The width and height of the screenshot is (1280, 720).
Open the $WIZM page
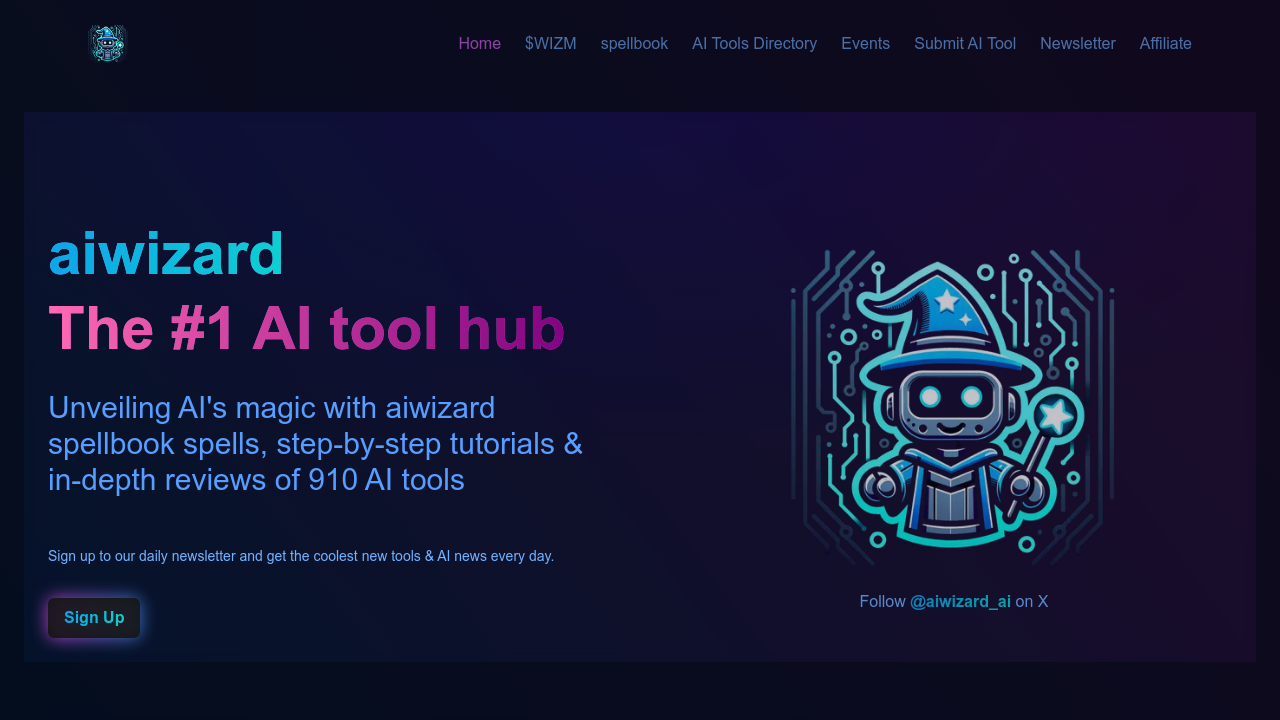[550, 43]
